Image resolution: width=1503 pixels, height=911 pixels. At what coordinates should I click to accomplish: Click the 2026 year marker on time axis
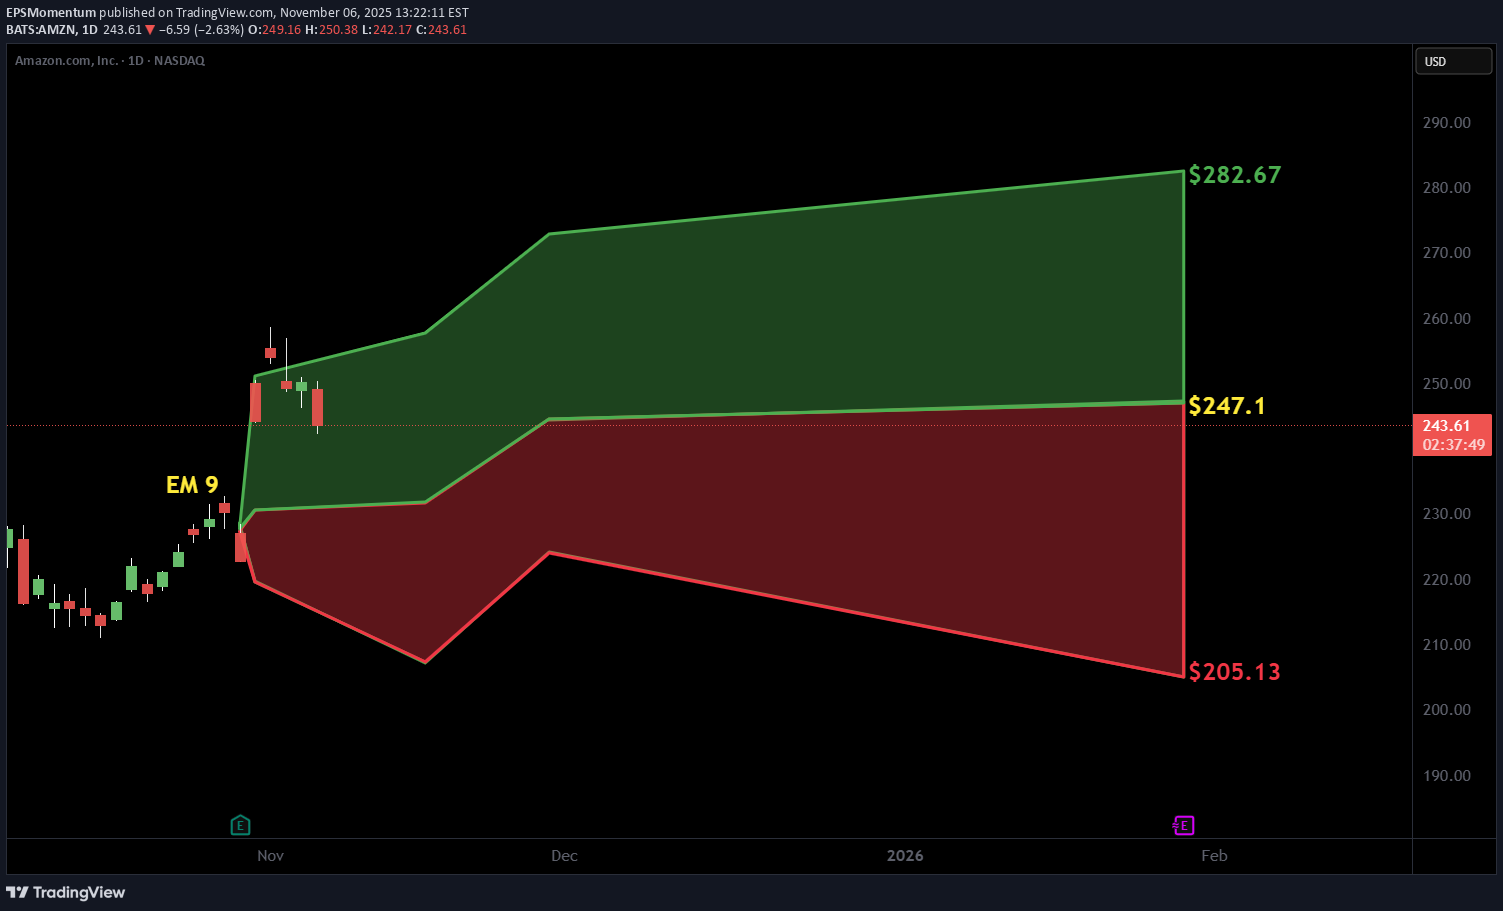tap(905, 855)
